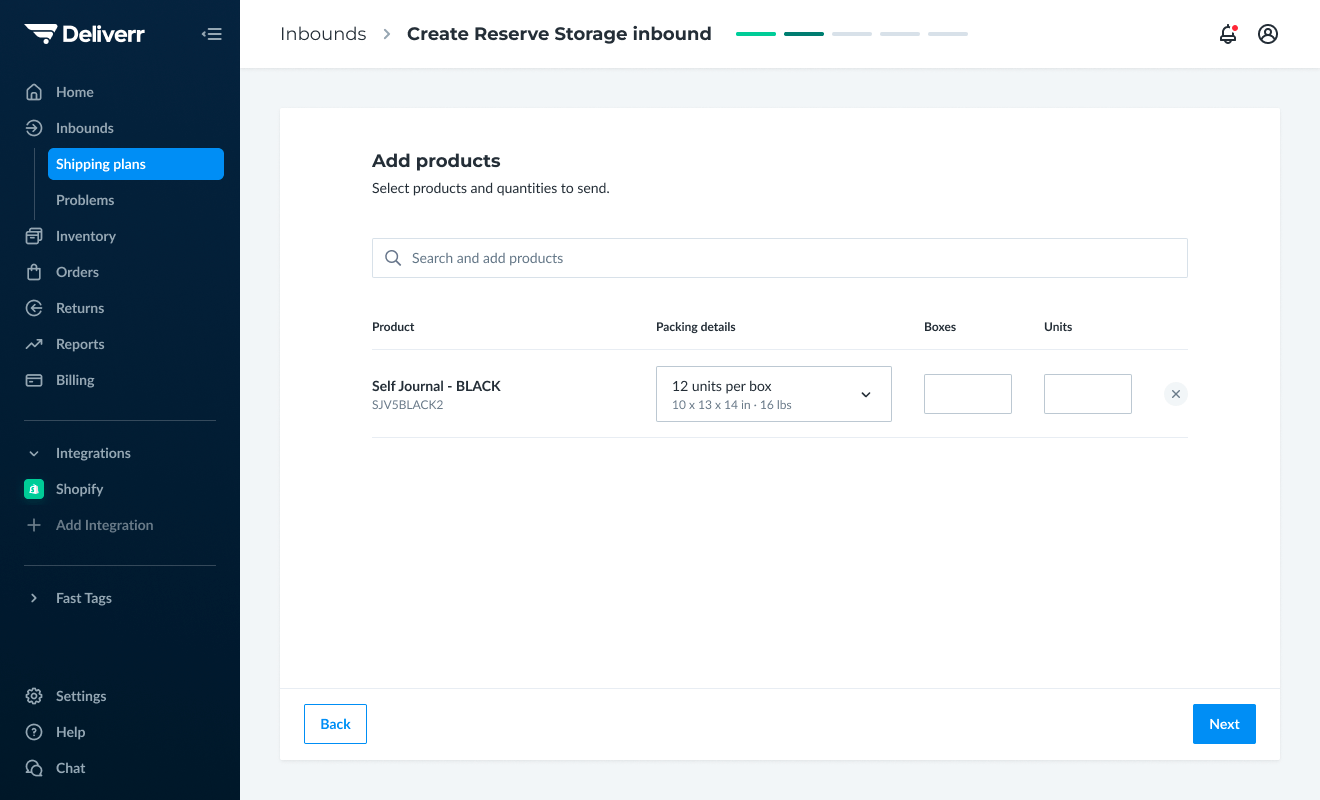1320x800 pixels.
Task: Click the Back button
Action: [x=335, y=723]
